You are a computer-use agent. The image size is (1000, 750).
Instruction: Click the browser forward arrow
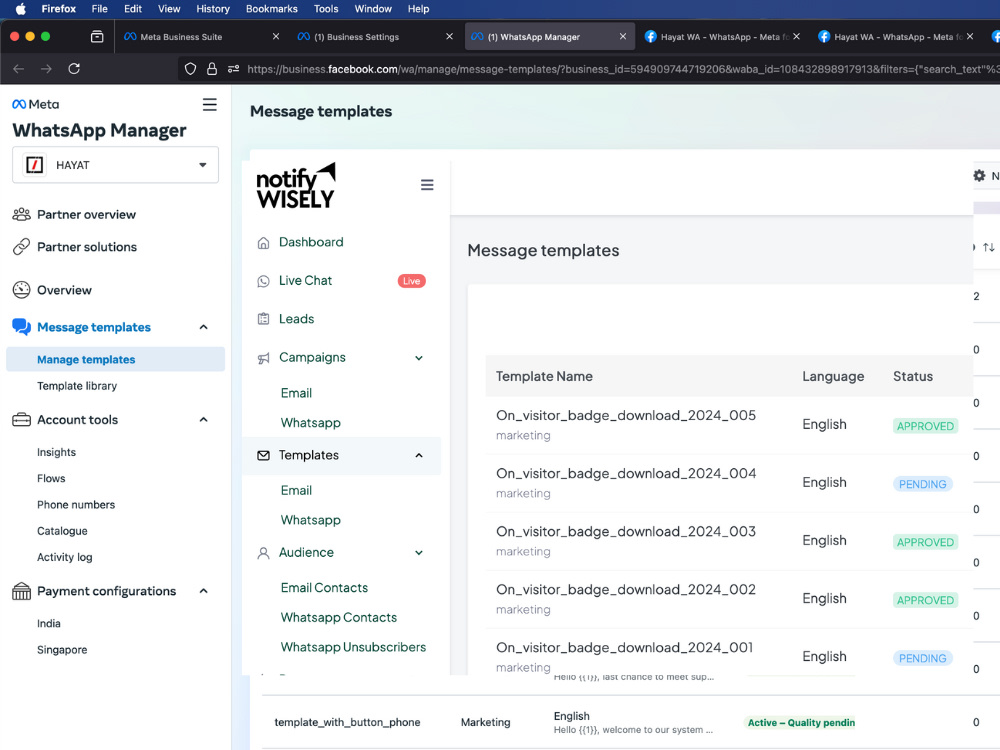click(x=46, y=69)
